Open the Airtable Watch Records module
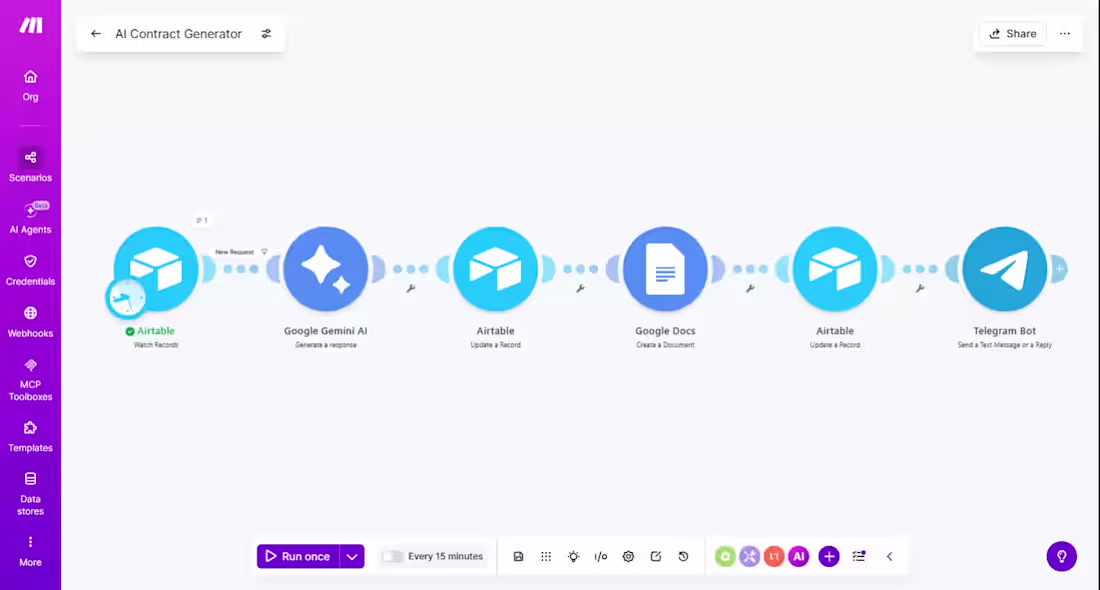The width and height of the screenshot is (1100, 590). coord(156,269)
